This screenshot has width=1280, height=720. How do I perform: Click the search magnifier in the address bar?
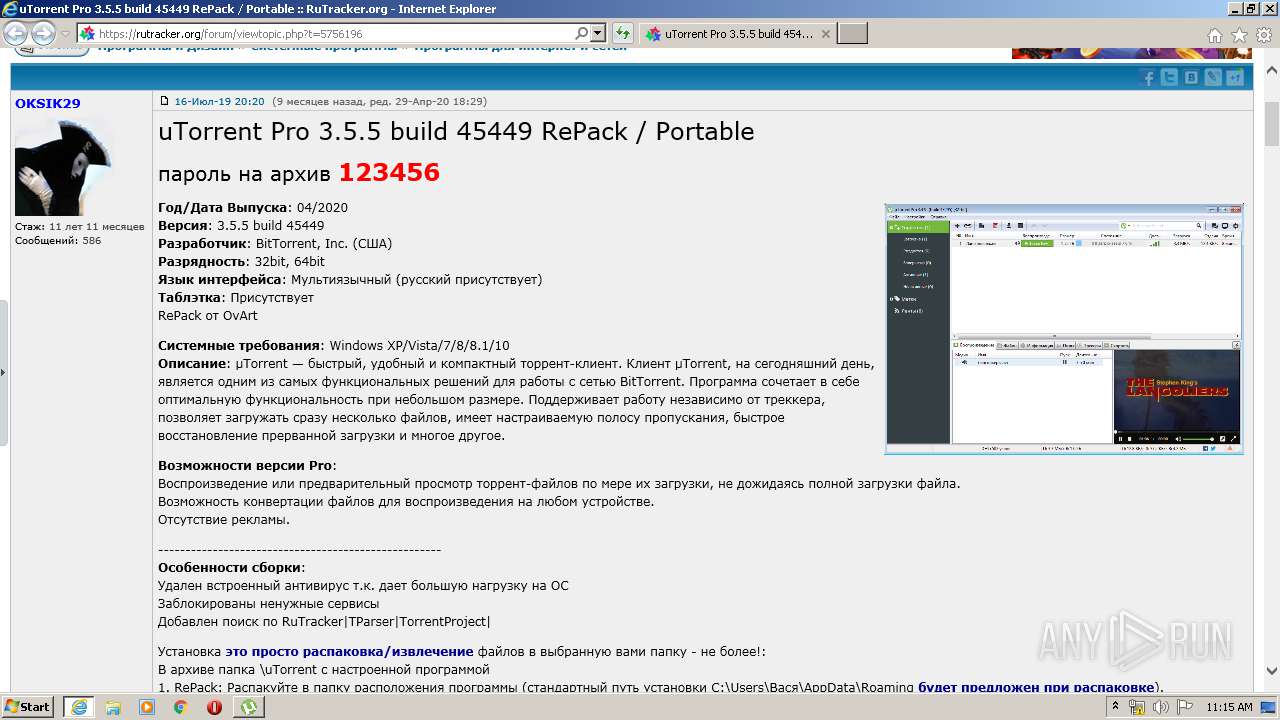pyautogui.click(x=582, y=33)
